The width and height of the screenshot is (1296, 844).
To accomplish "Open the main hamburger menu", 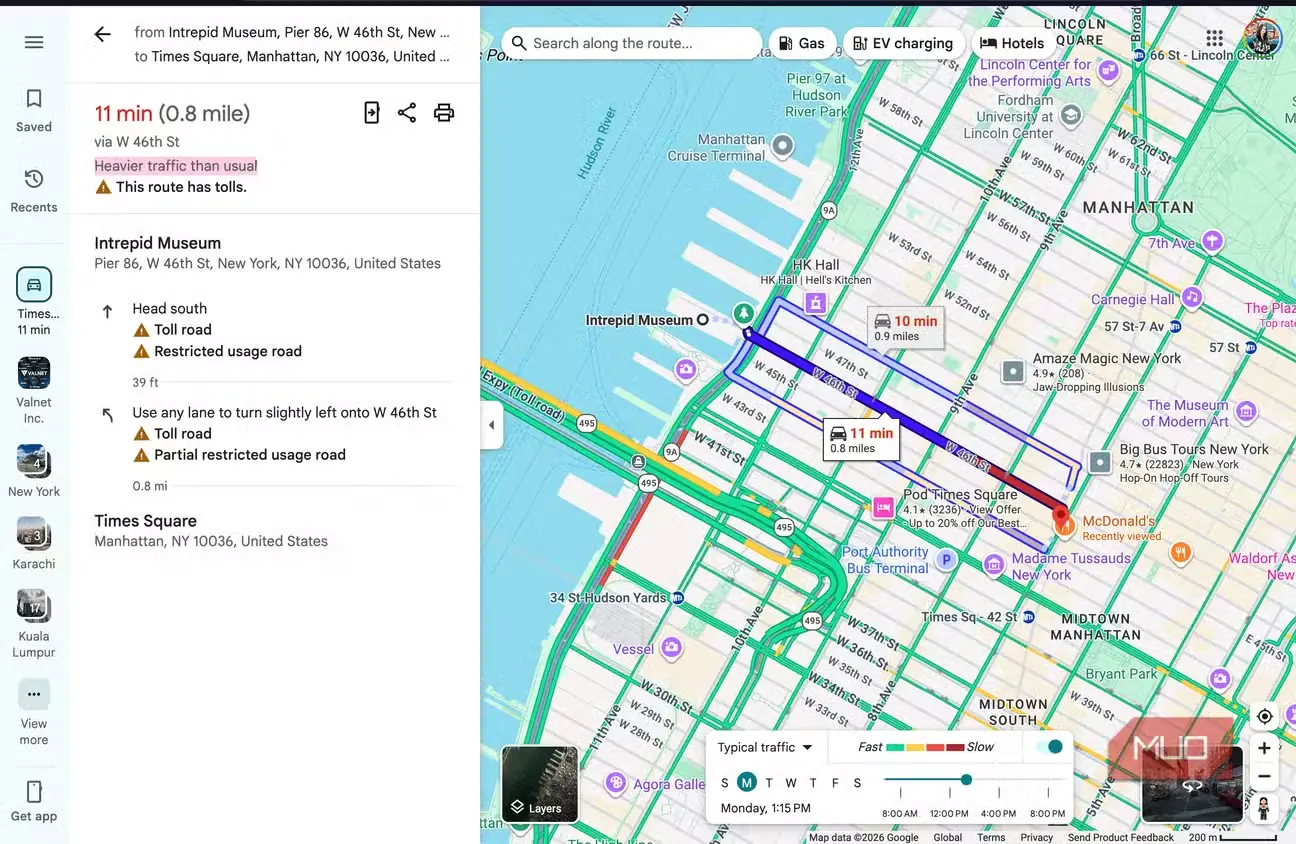I will click(x=34, y=42).
